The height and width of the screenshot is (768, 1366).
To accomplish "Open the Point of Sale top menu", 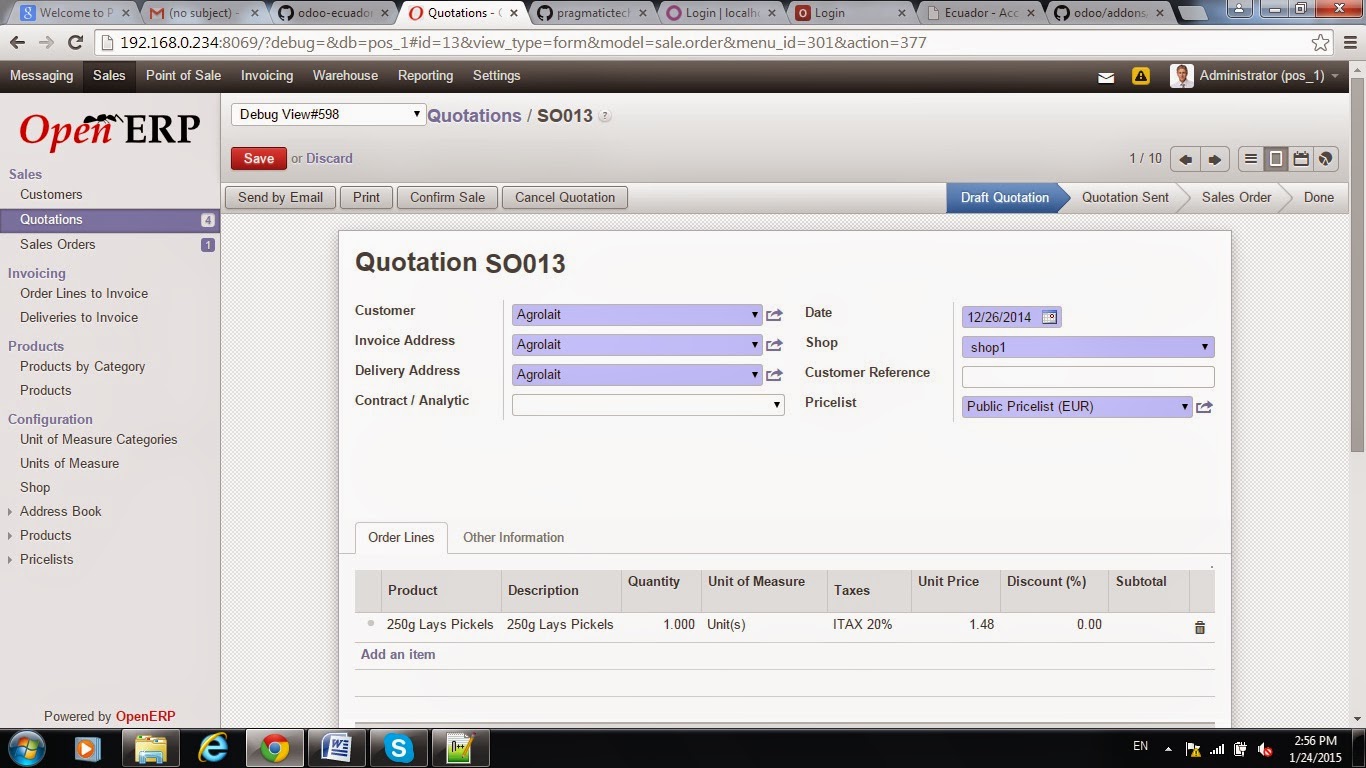I will coord(183,76).
